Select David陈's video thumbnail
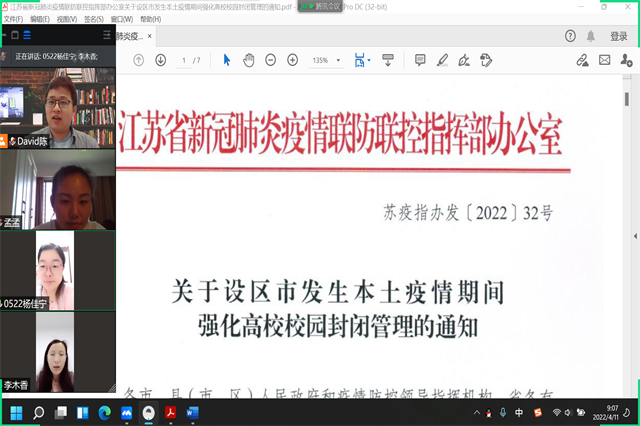 point(57,105)
